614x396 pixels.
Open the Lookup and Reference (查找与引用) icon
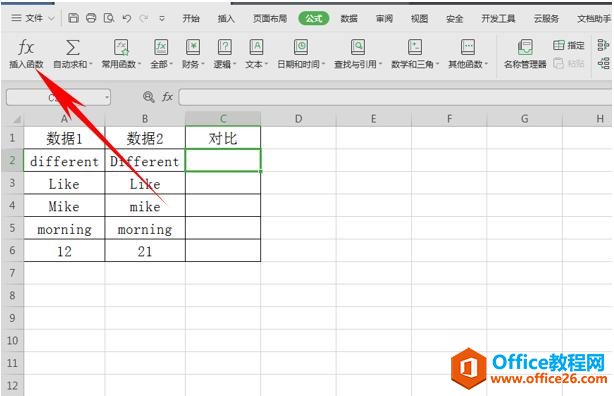358,47
